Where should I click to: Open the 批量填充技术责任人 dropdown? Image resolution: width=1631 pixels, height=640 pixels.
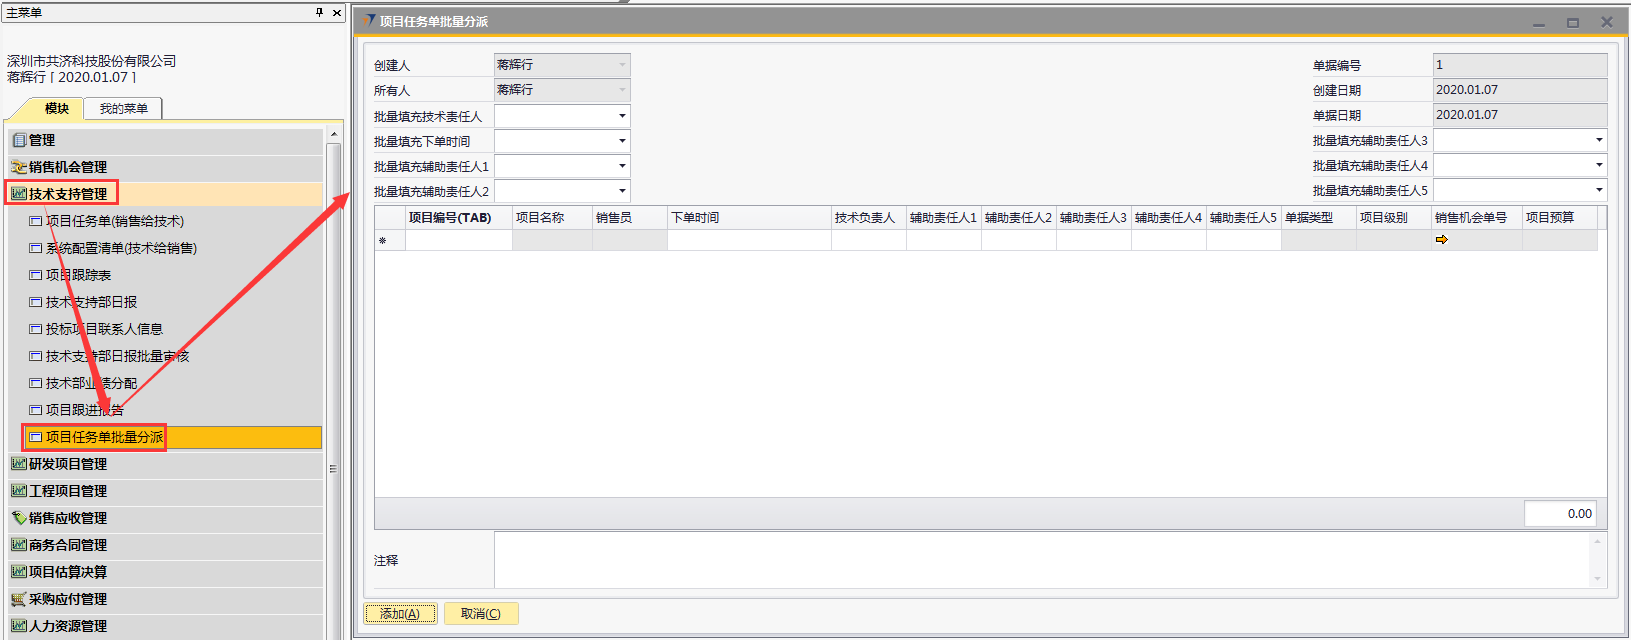click(x=622, y=116)
